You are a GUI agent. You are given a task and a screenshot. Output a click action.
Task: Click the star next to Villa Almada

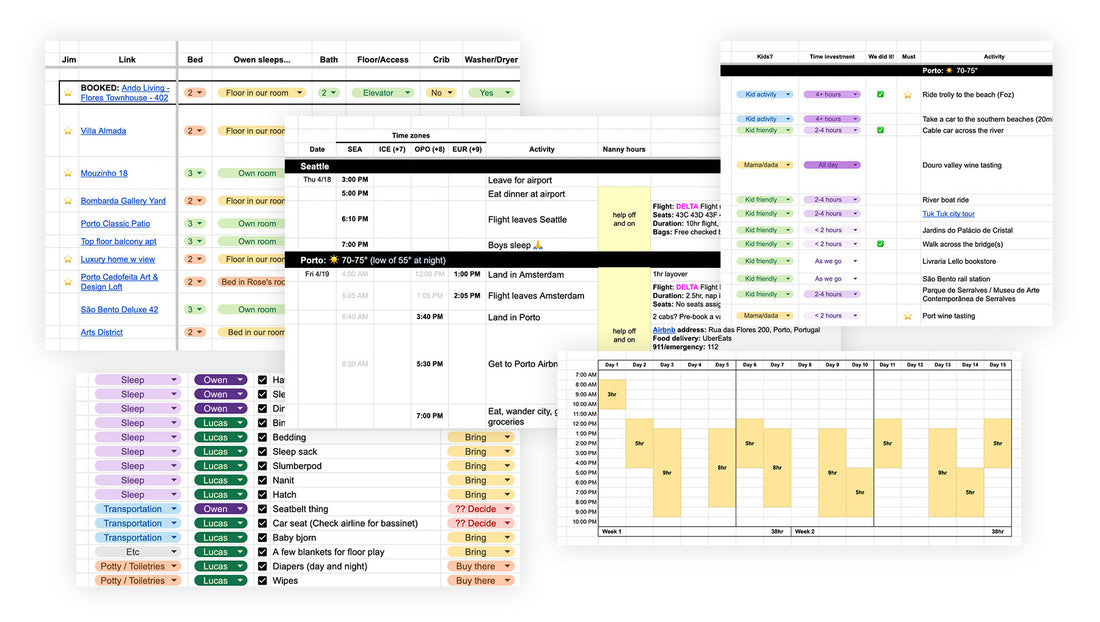tap(68, 131)
